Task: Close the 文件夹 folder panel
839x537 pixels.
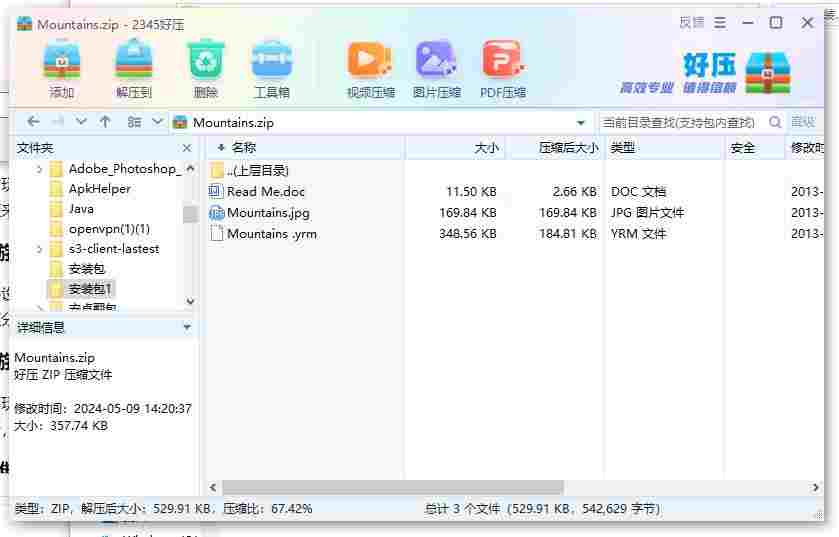Action: point(187,148)
